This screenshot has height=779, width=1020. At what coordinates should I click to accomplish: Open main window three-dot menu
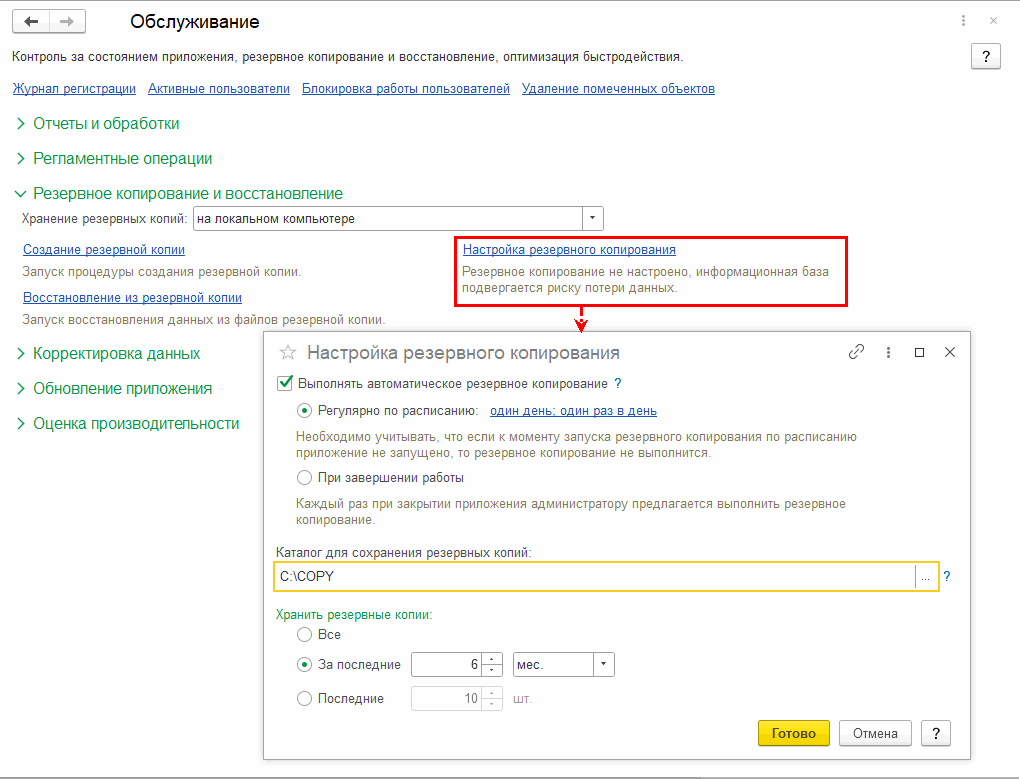click(963, 21)
